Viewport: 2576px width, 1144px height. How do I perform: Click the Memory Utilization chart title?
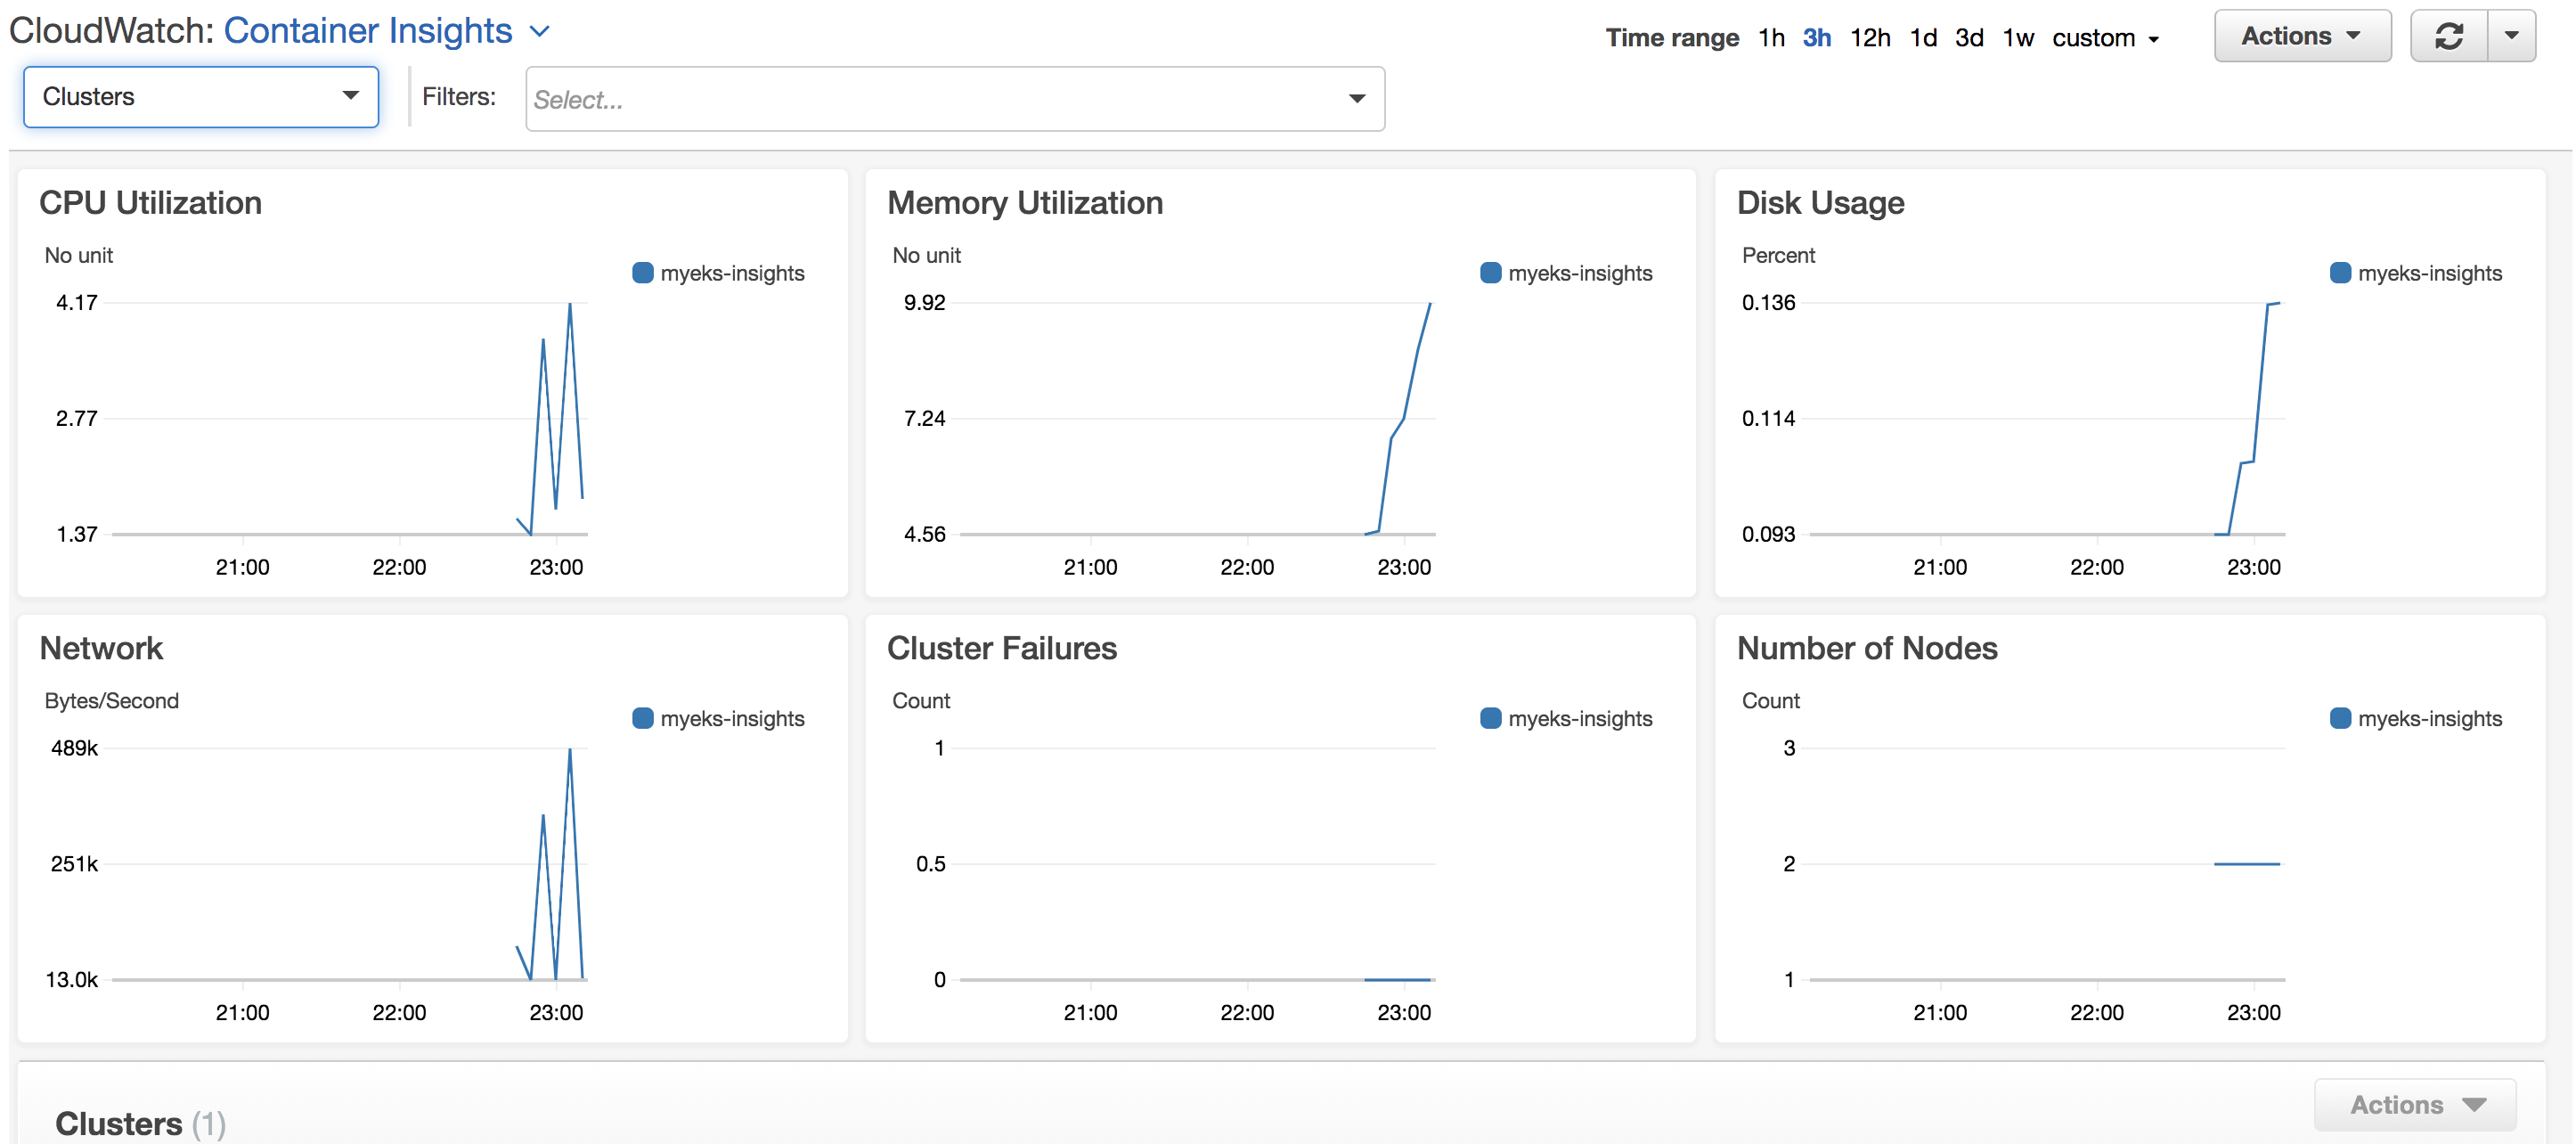pyautogui.click(x=1025, y=203)
